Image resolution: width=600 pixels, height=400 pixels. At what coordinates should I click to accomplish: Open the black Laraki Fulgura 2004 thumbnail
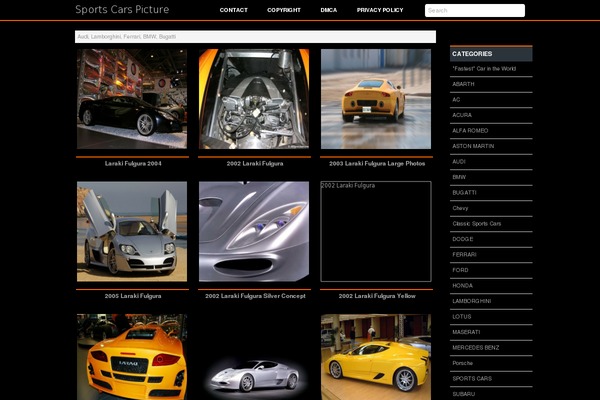pos(132,99)
